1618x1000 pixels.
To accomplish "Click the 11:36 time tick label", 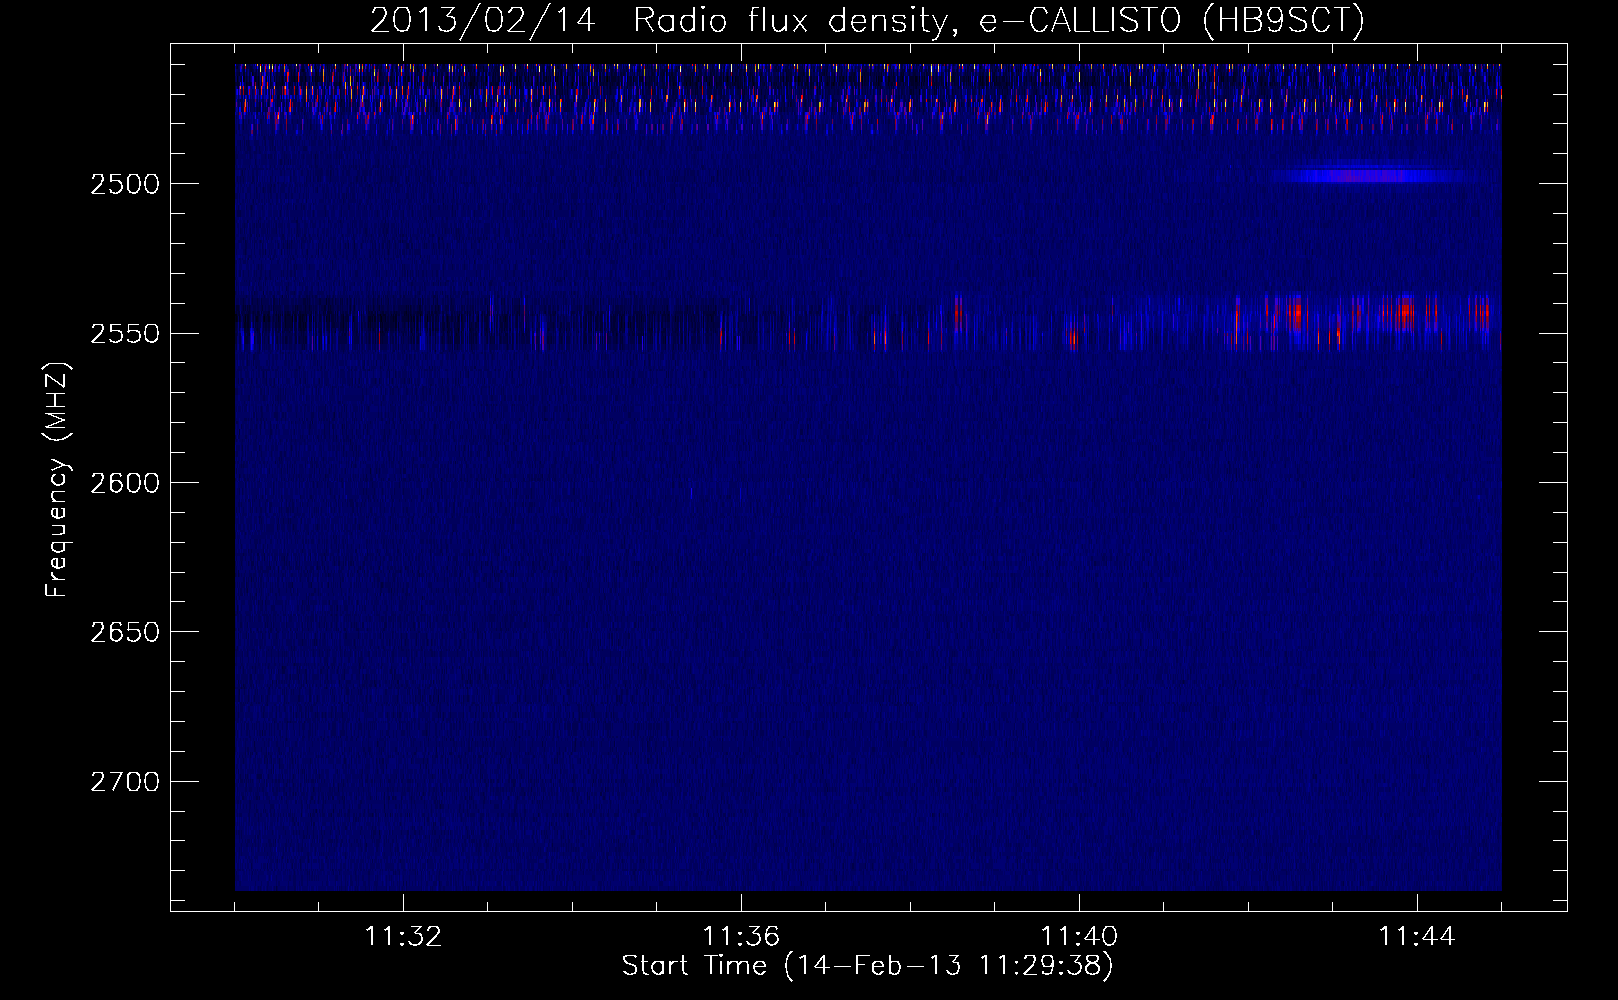I will coord(741,937).
